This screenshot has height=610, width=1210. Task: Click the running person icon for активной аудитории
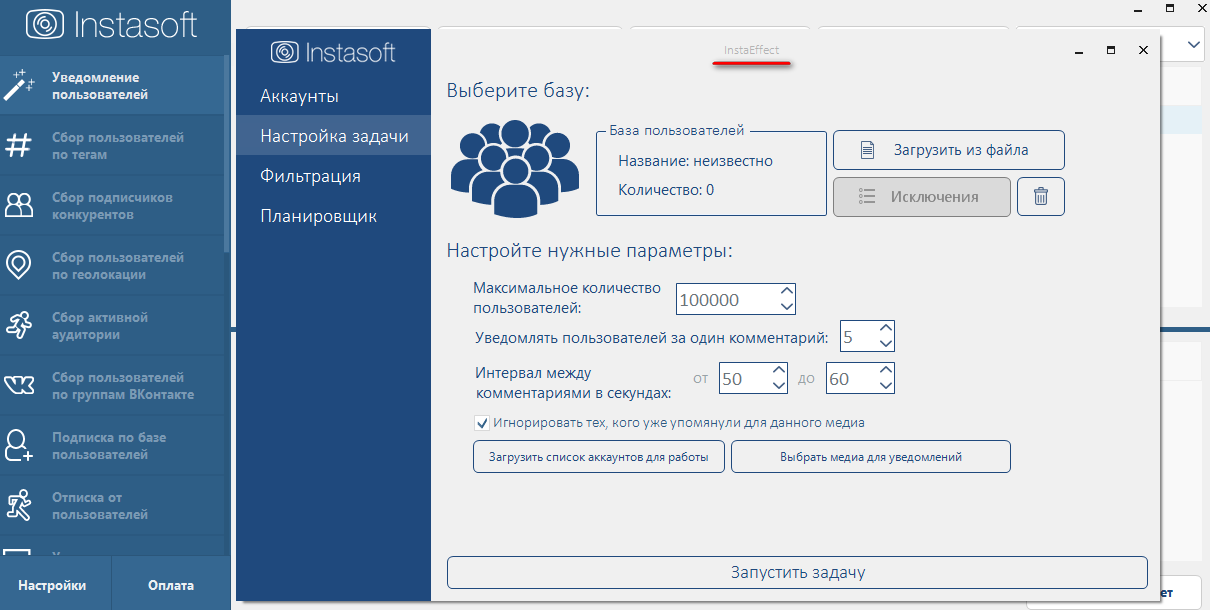pos(19,325)
